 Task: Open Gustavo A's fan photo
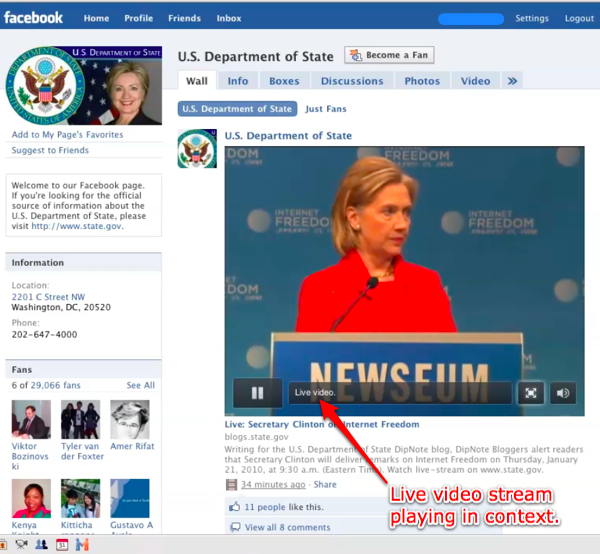click(130, 498)
